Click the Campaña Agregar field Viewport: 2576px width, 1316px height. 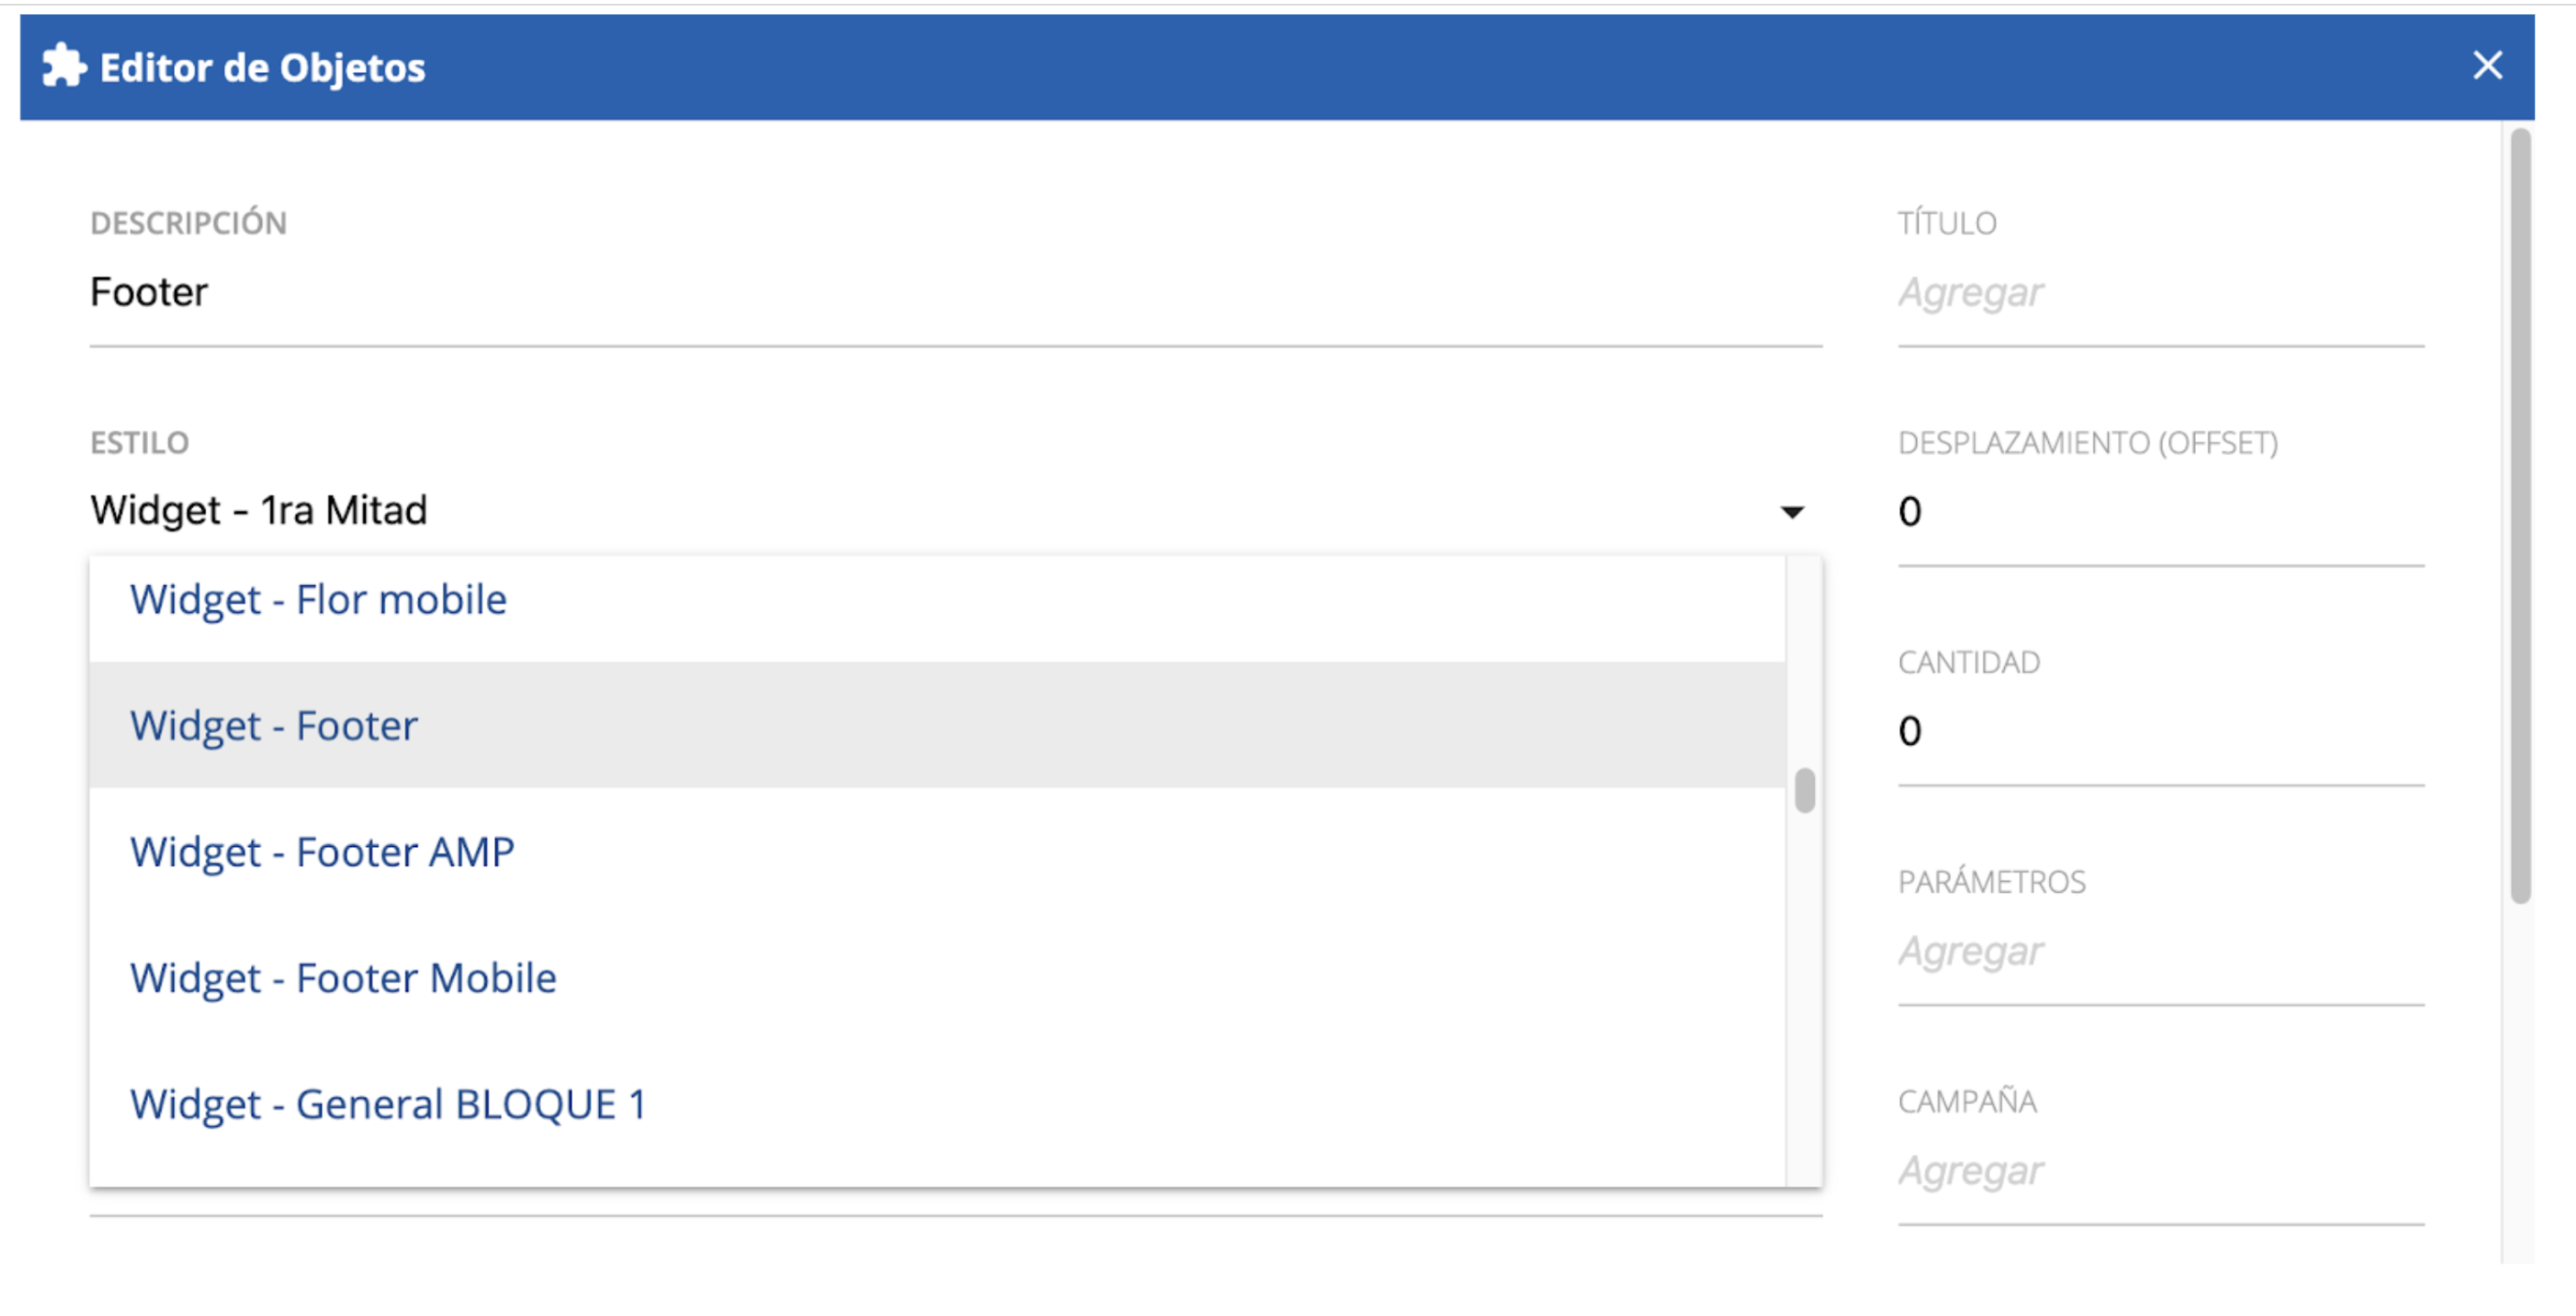[2160, 1170]
